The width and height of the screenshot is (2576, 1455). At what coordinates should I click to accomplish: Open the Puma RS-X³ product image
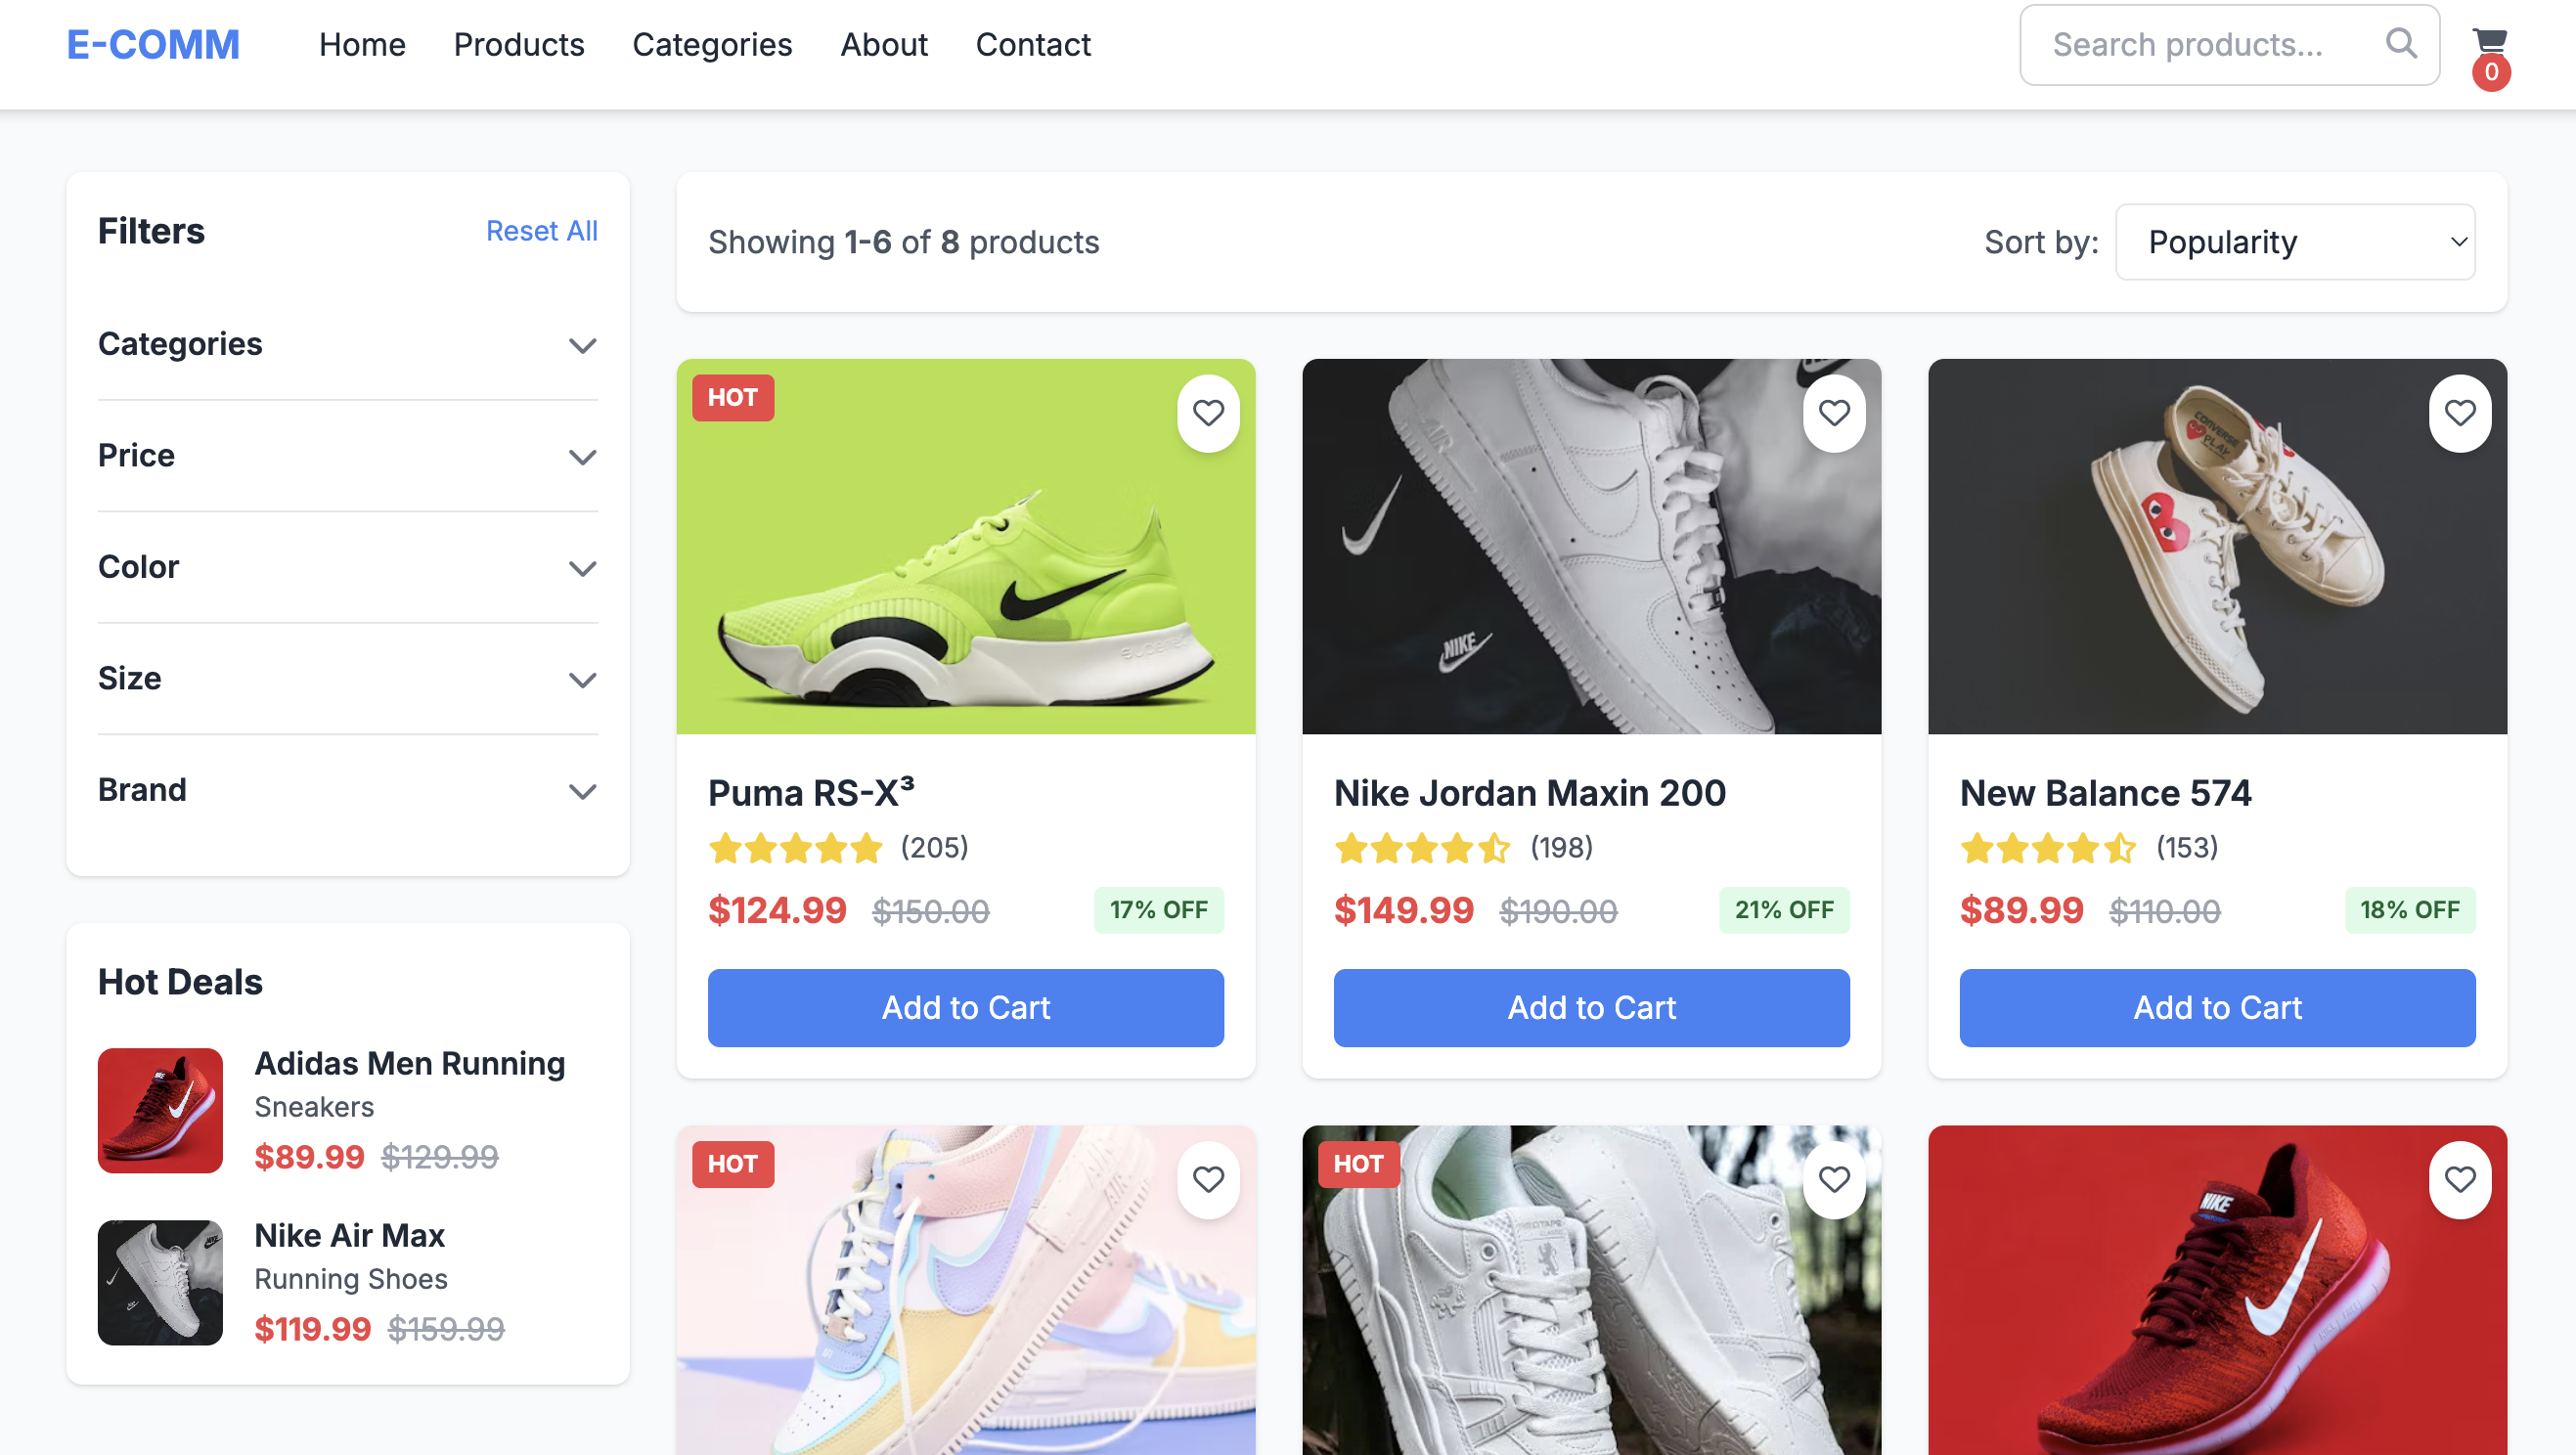click(x=965, y=547)
